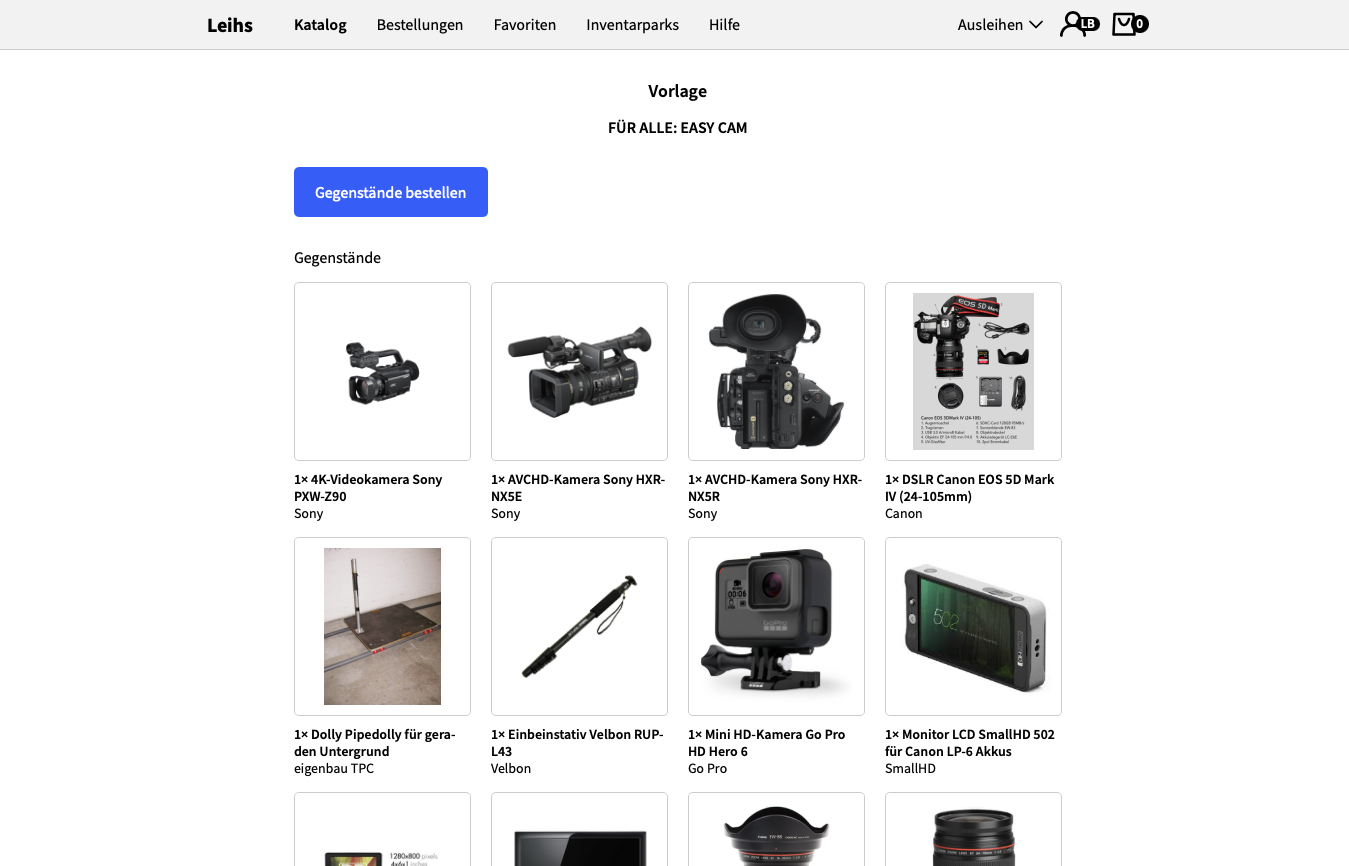The image size is (1349, 866).
Task: Click the Gegenstände bestellen button
Action: click(391, 192)
